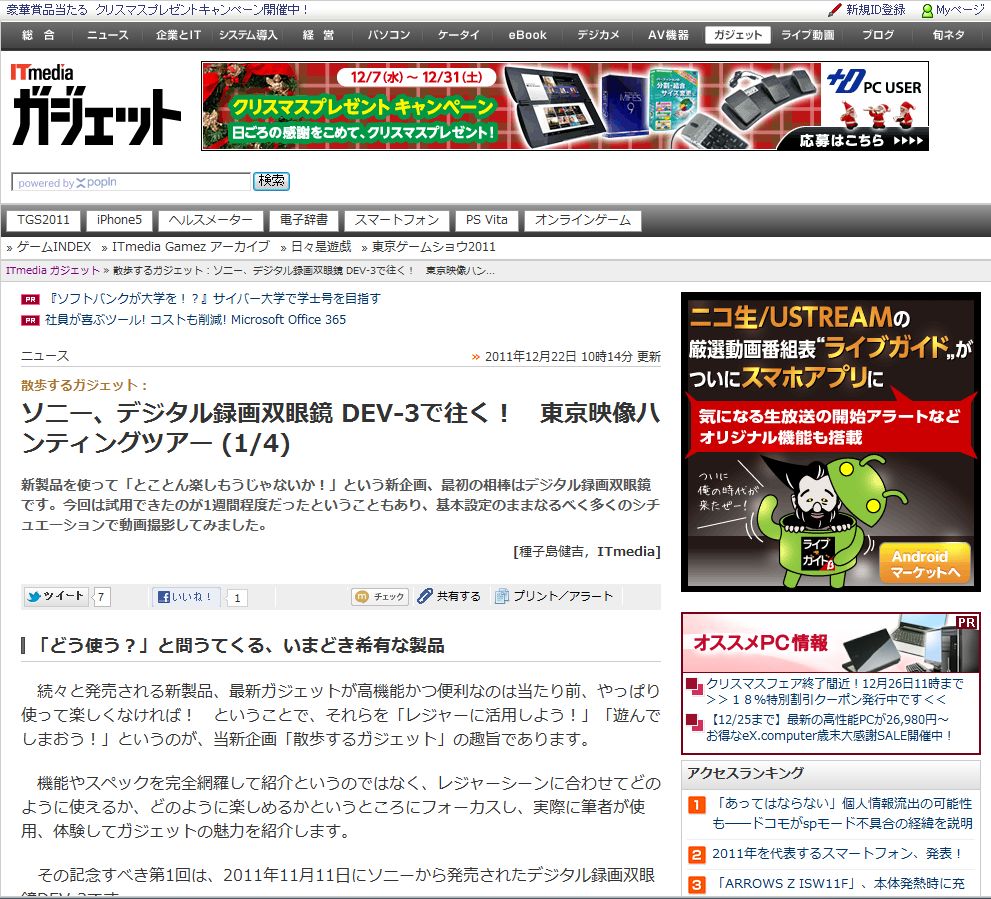Open 経営 navigation item
Image resolution: width=991 pixels, height=899 pixels.
(x=319, y=35)
